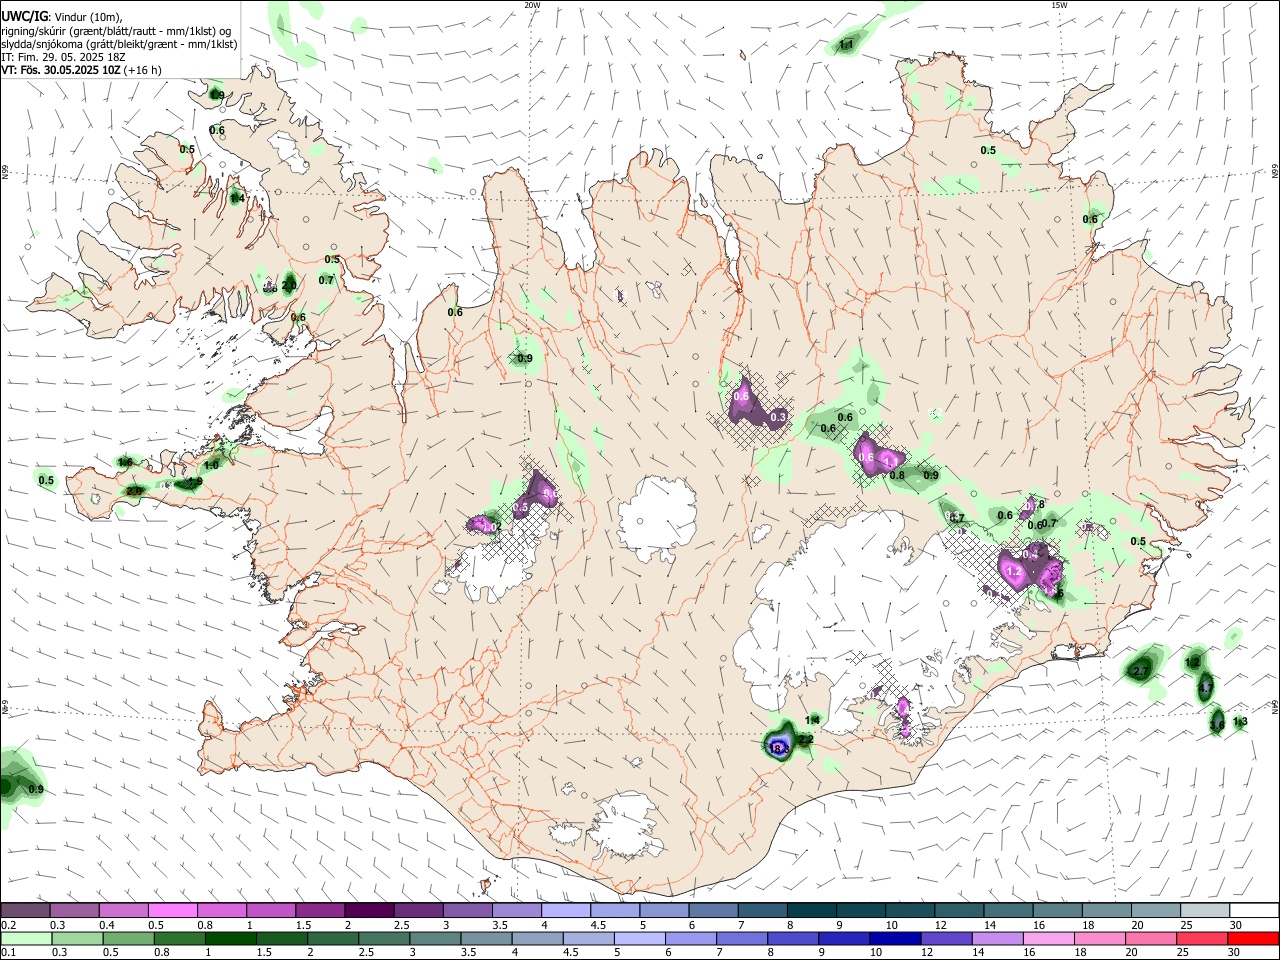Click the dark green rain legend swatch labeled 1
The height and width of the screenshot is (960, 1280).
pos(230,938)
